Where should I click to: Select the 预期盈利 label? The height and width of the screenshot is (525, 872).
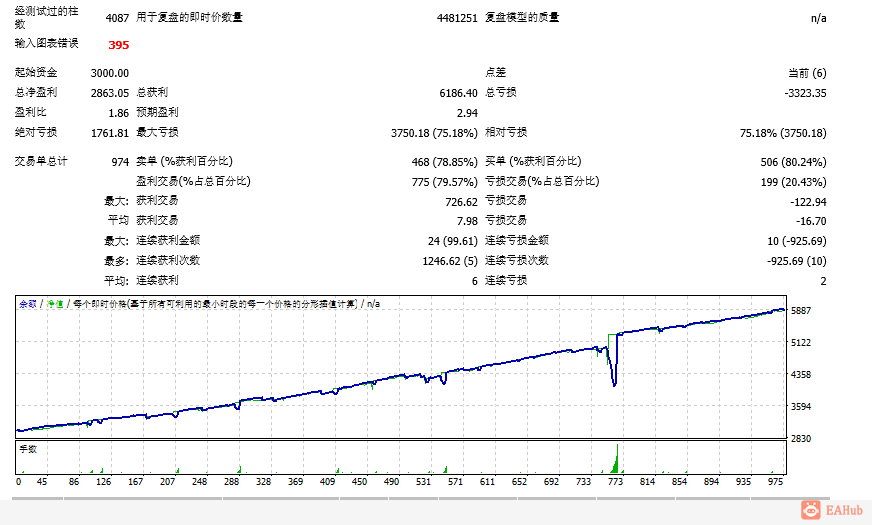coord(157,112)
